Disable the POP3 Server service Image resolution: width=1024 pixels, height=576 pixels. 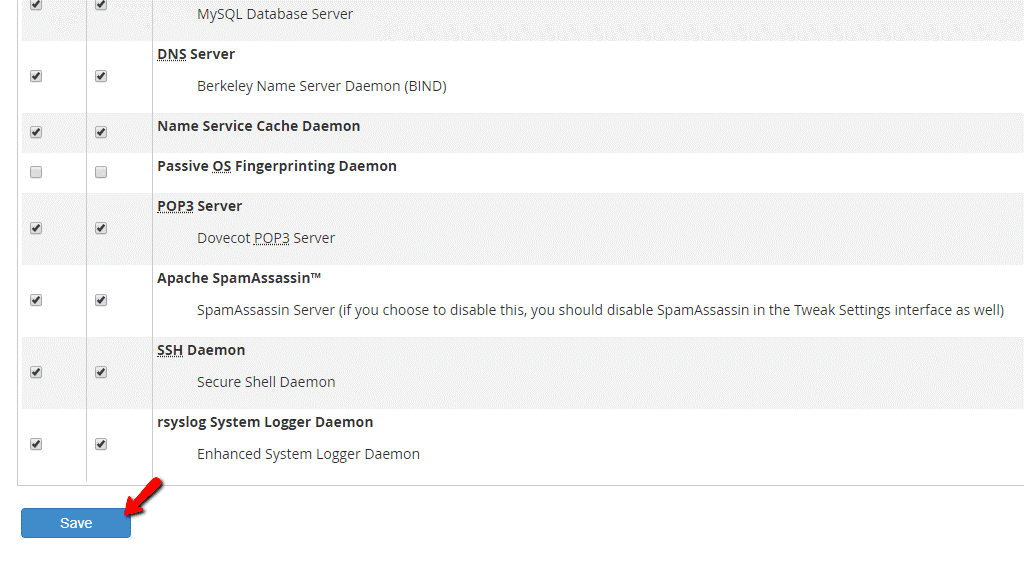[36, 228]
